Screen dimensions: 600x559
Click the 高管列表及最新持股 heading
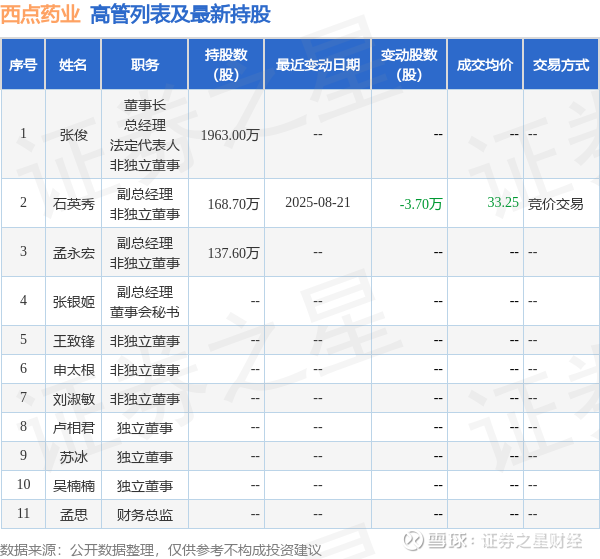point(181,15)
